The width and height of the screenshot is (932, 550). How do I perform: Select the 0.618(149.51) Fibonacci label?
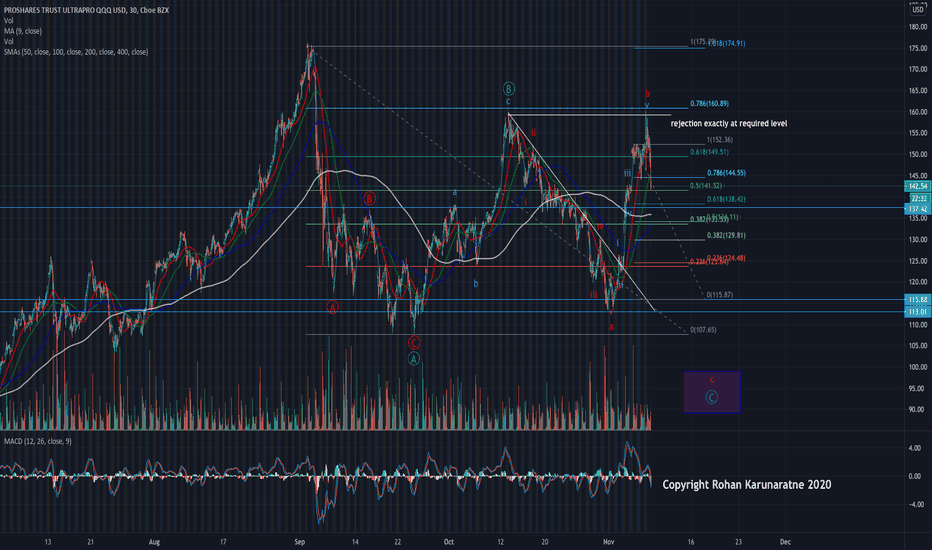[709, 152]
